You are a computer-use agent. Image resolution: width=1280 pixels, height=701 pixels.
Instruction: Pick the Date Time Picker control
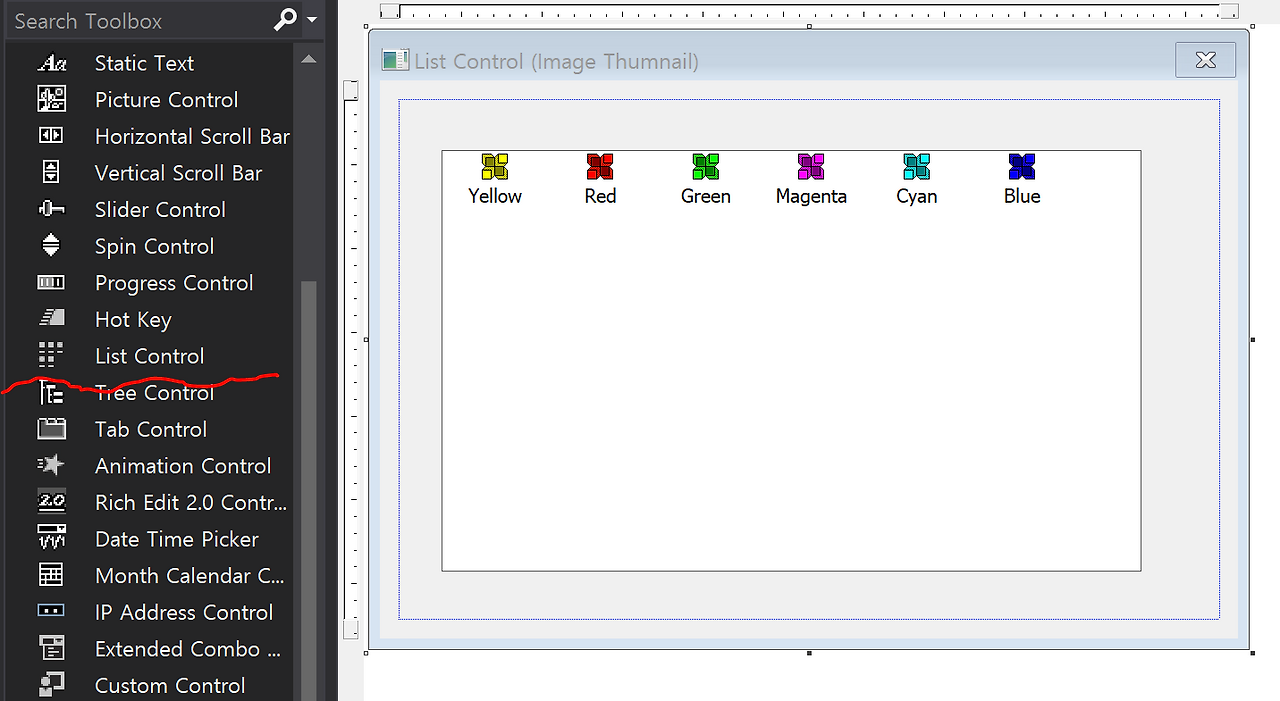point(176,538)
